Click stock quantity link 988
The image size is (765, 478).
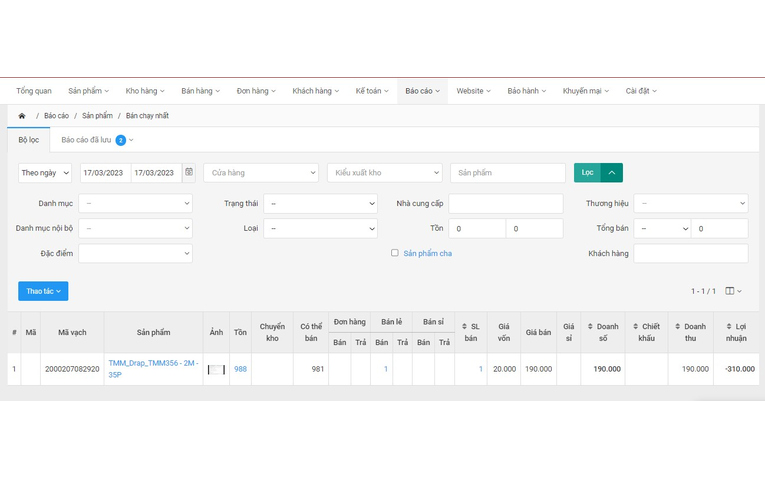point(241,369)
